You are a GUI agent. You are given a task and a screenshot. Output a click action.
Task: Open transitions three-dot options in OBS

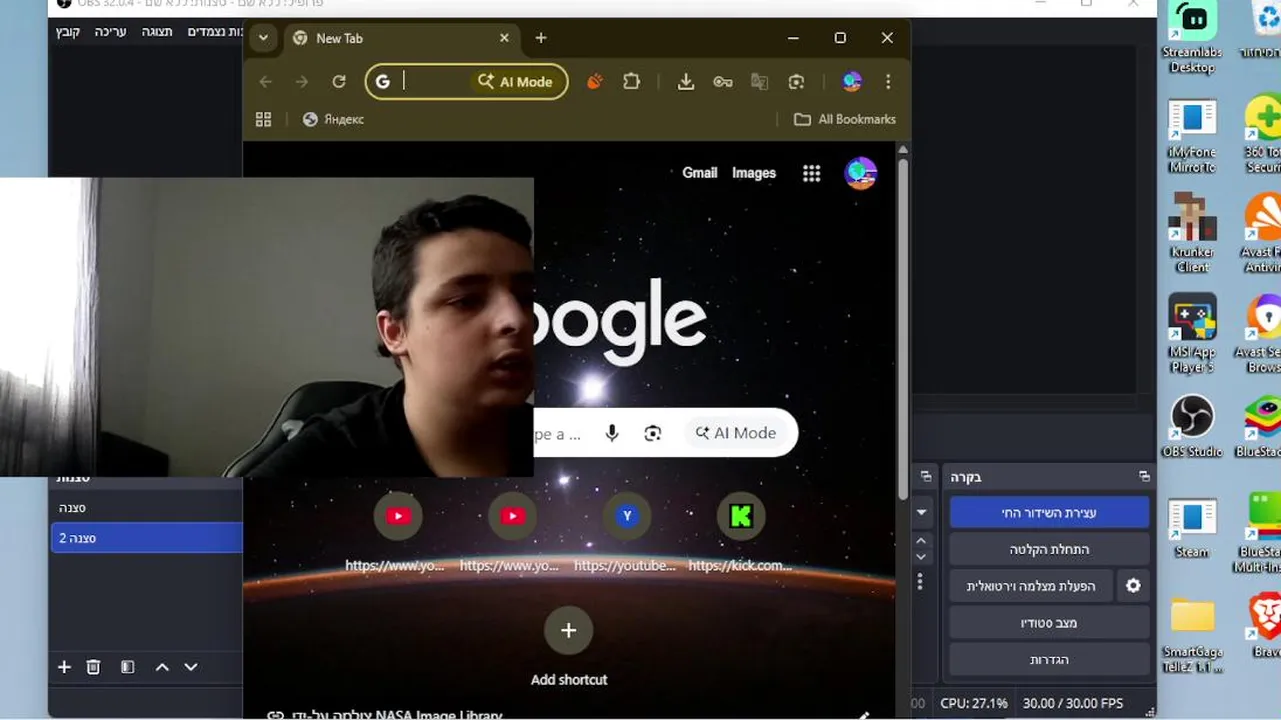(x=920, y=582)
